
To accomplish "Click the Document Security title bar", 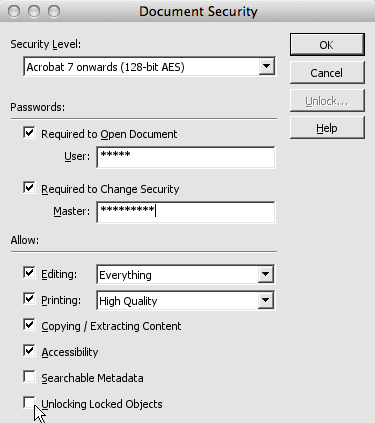I will pyautogui.click(x=198, y=11).
